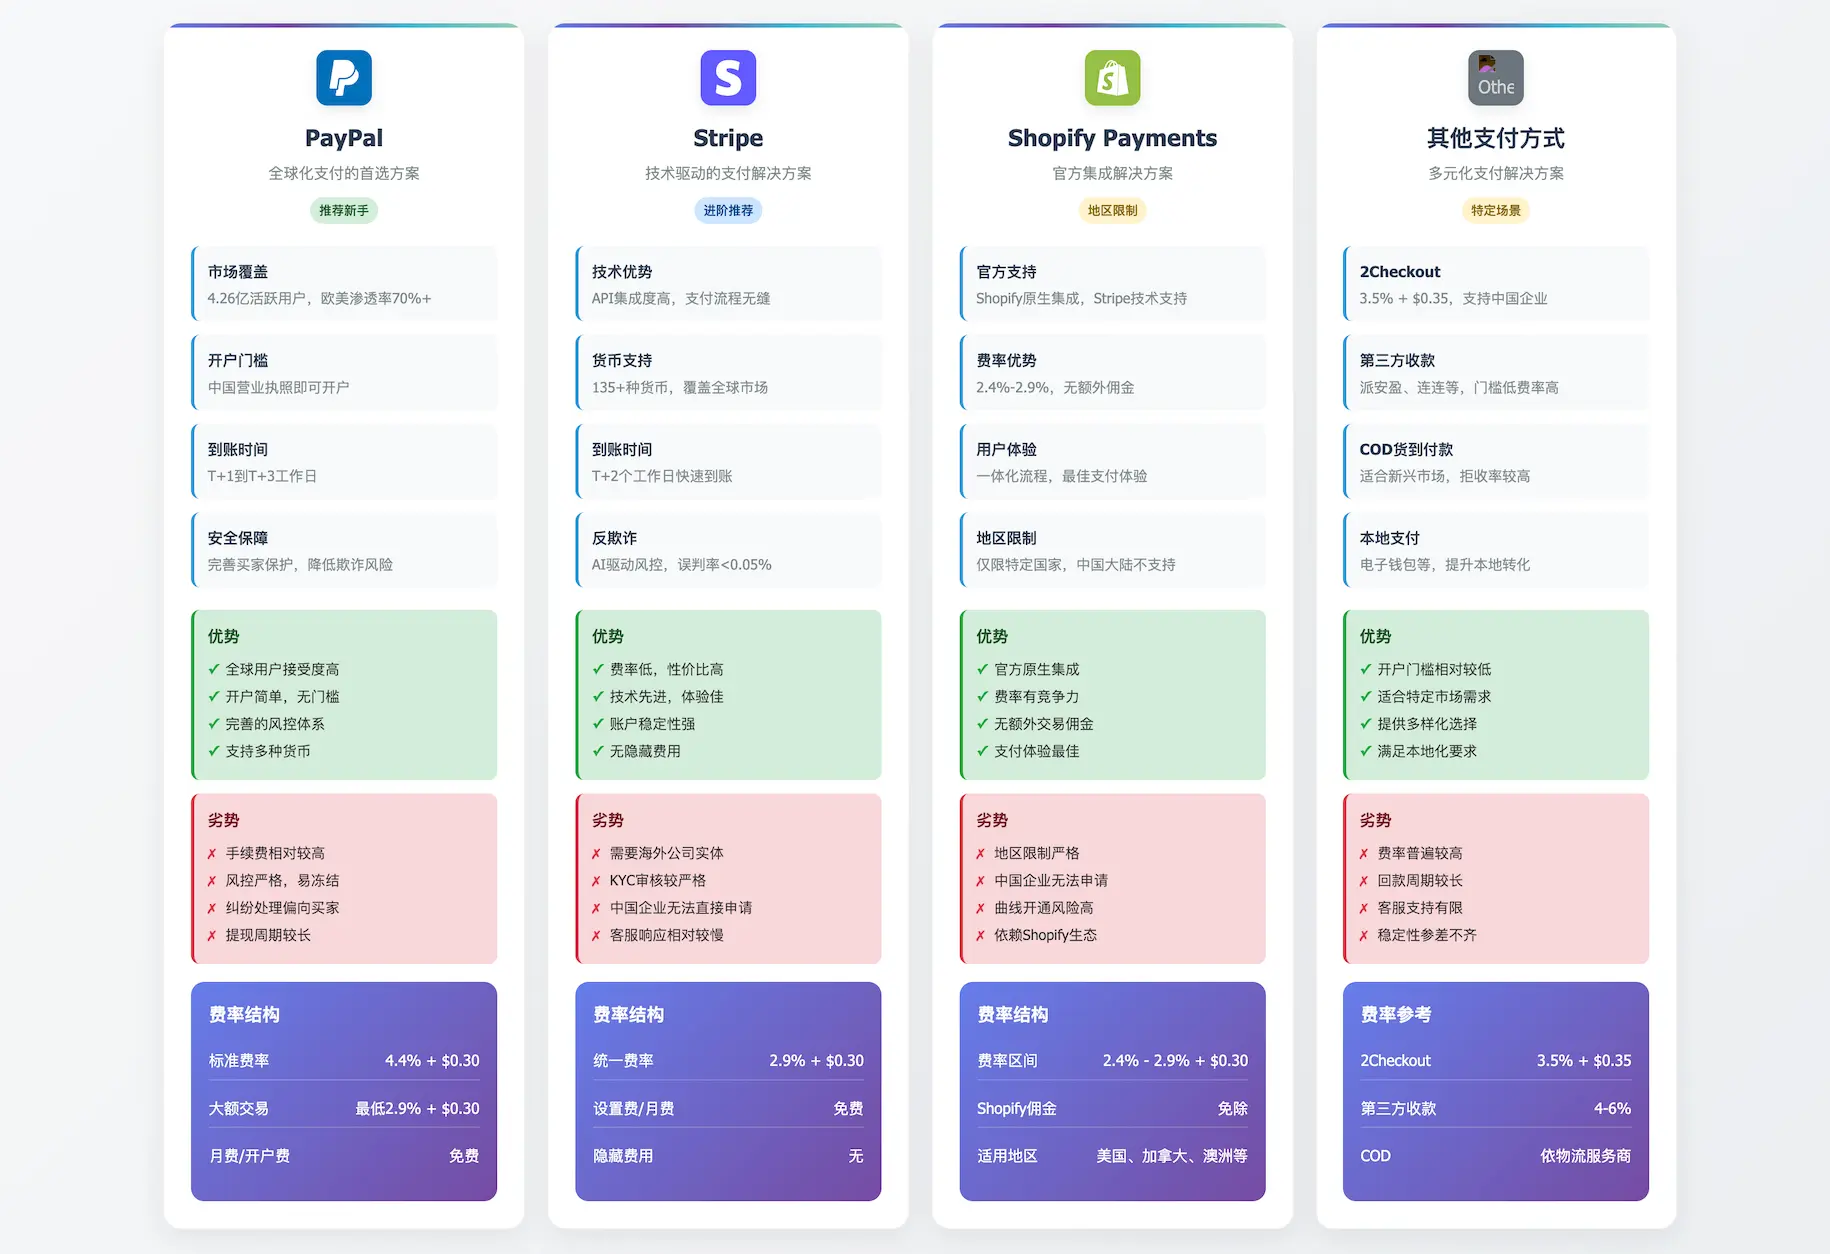Select the 推荐新手 badge under PayPal

point(344,210)
